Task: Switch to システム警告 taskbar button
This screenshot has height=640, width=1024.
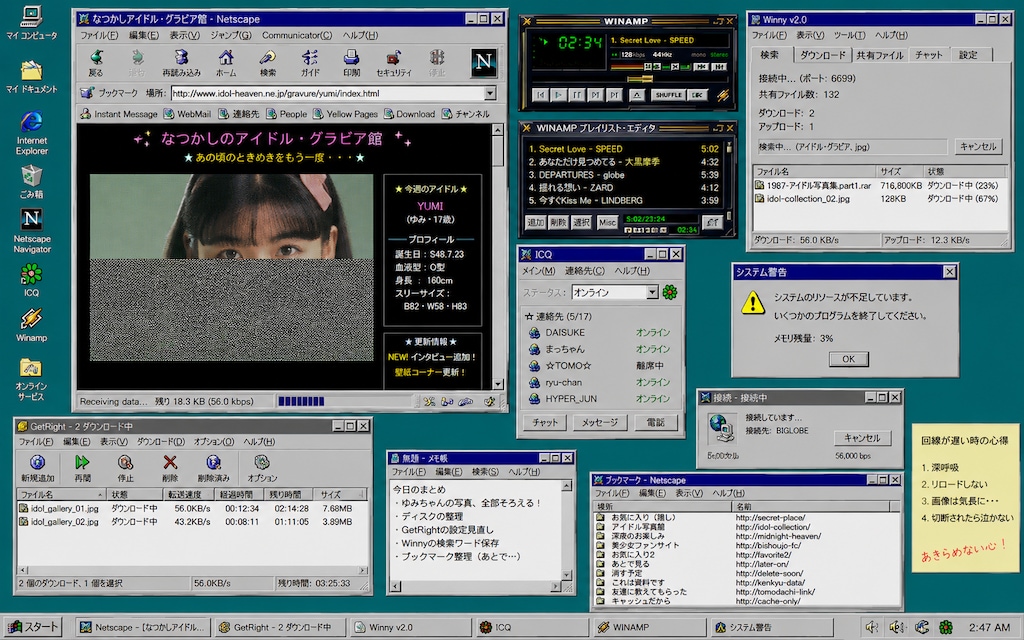Action: pyautogui.click(x=772, y=628)
